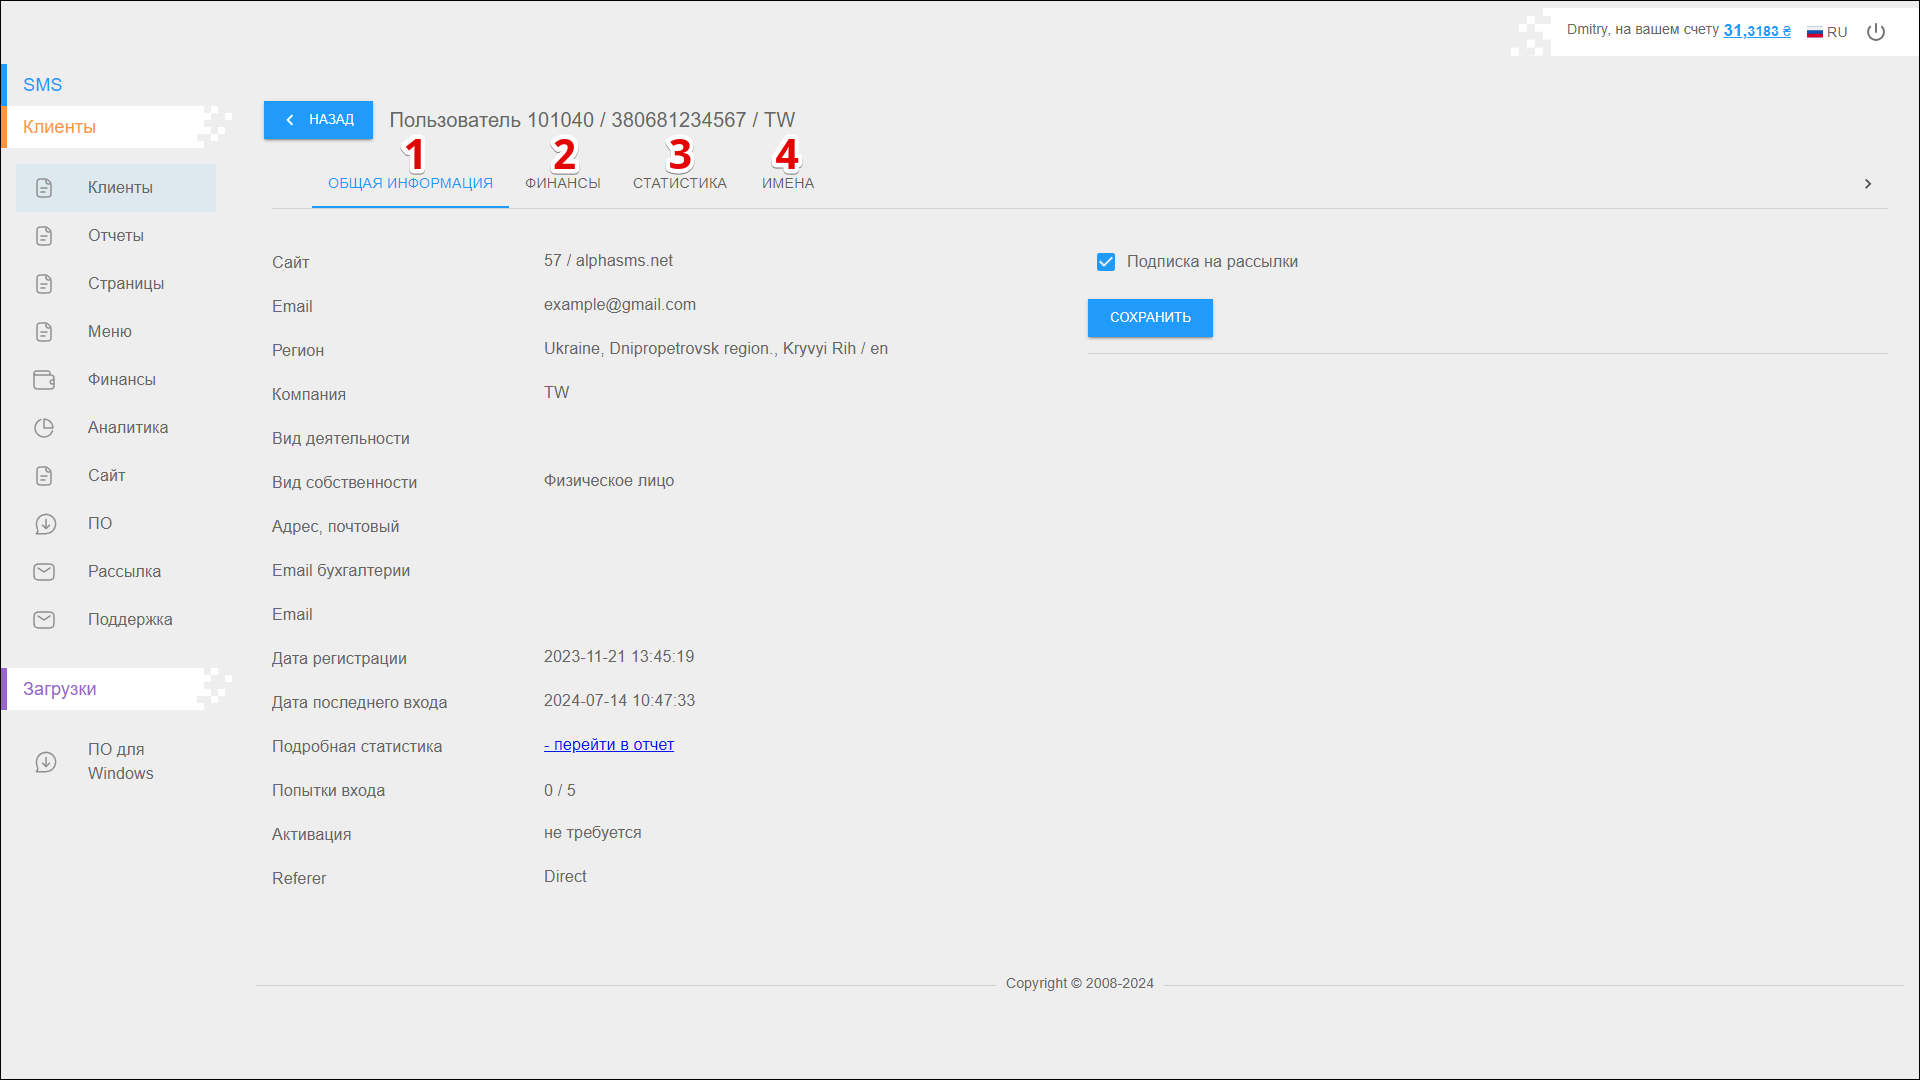Expand the Загрузки sidebar section
1920x1080 pixels.
click(x=60, y=689)
